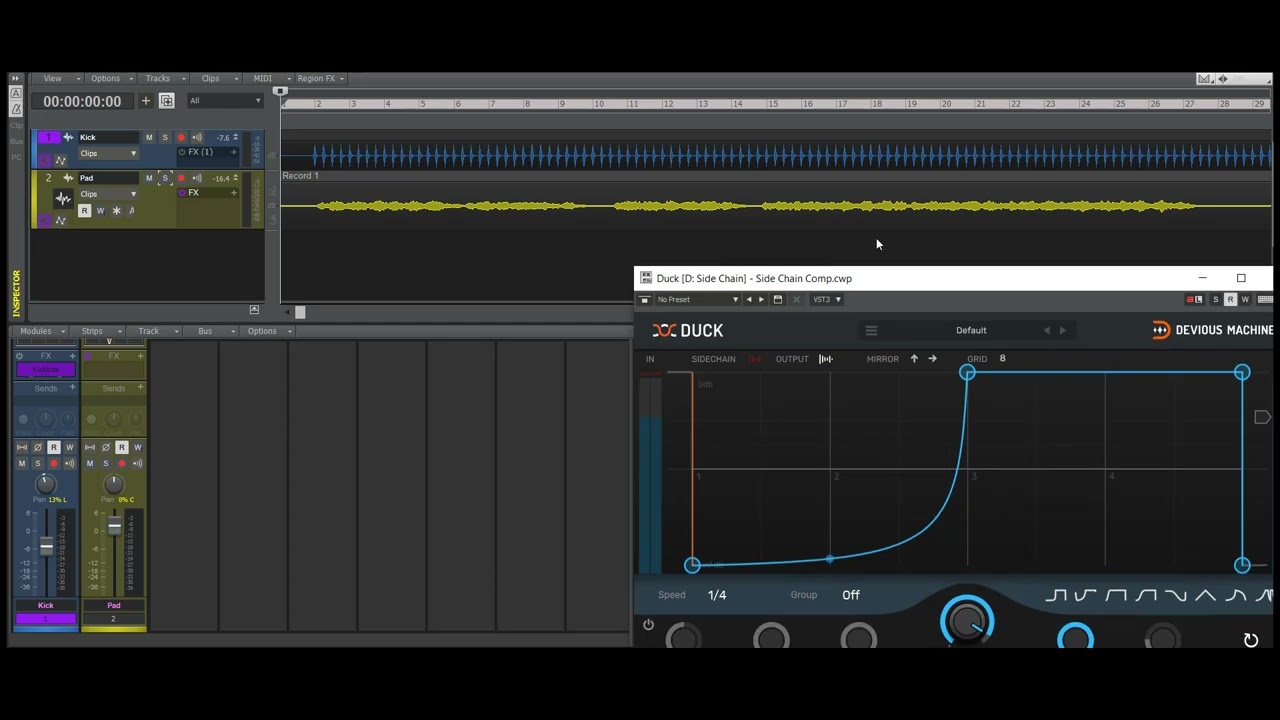Toggle the Kick track FX (1) bin power
1280x720 pixels.
(182, 152)
